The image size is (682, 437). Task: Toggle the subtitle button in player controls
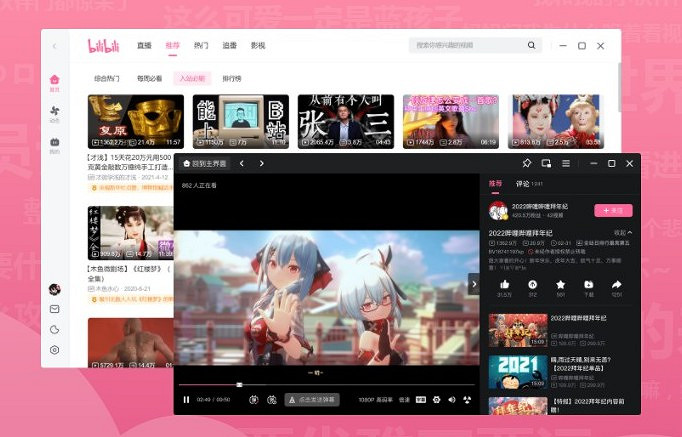[421, 400]
